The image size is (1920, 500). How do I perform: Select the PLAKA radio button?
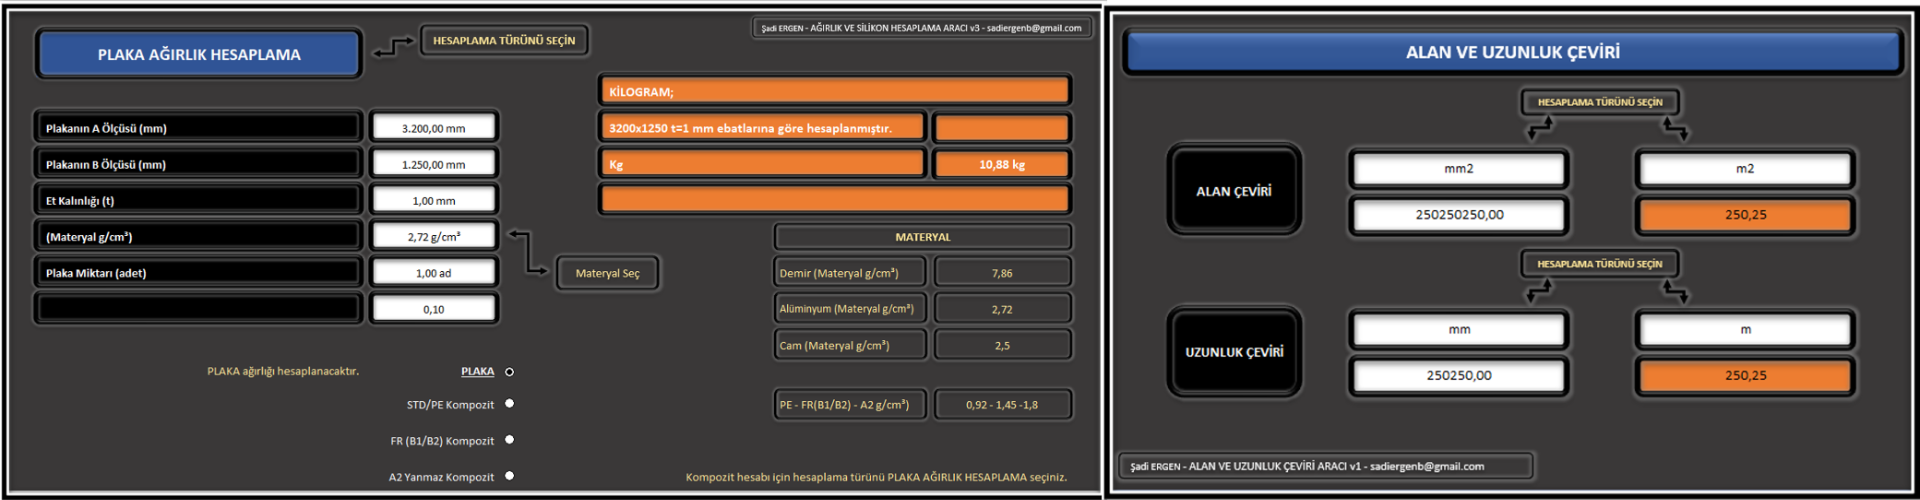[x=509, y=372]
